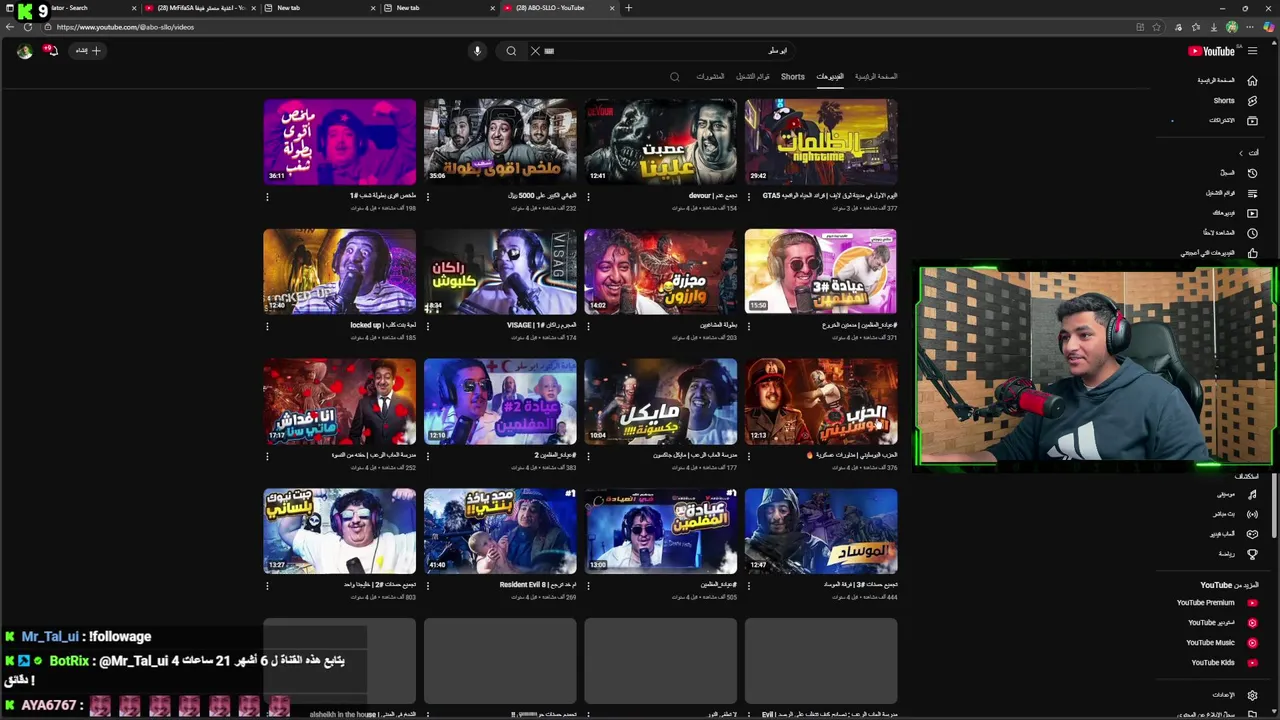
Task: Open the account avatar menu
Action: pos(24,51)
